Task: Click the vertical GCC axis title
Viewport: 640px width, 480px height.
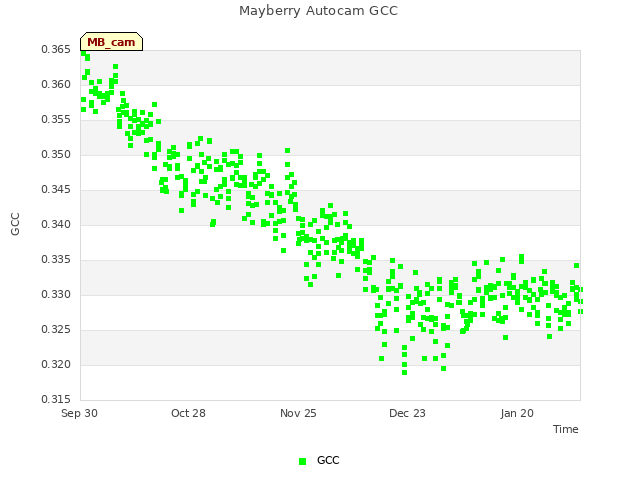Action: [15, 224]
